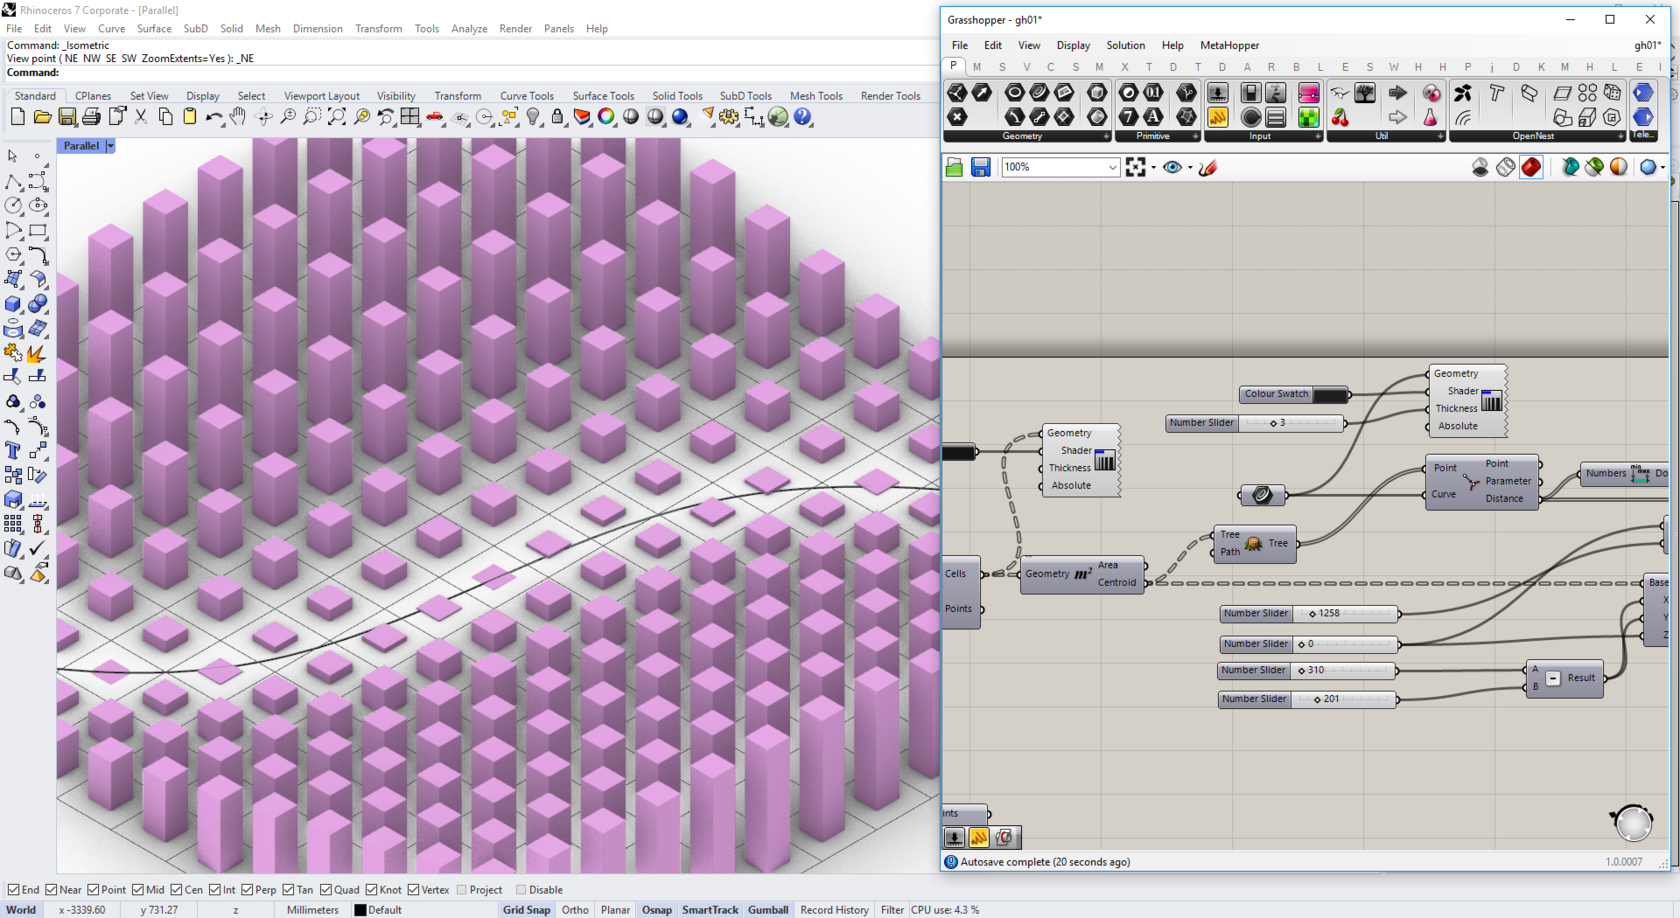Toggle Gumball in the status bar
Viewport: 1680px width, 918px height.
[x=768, y=910]
